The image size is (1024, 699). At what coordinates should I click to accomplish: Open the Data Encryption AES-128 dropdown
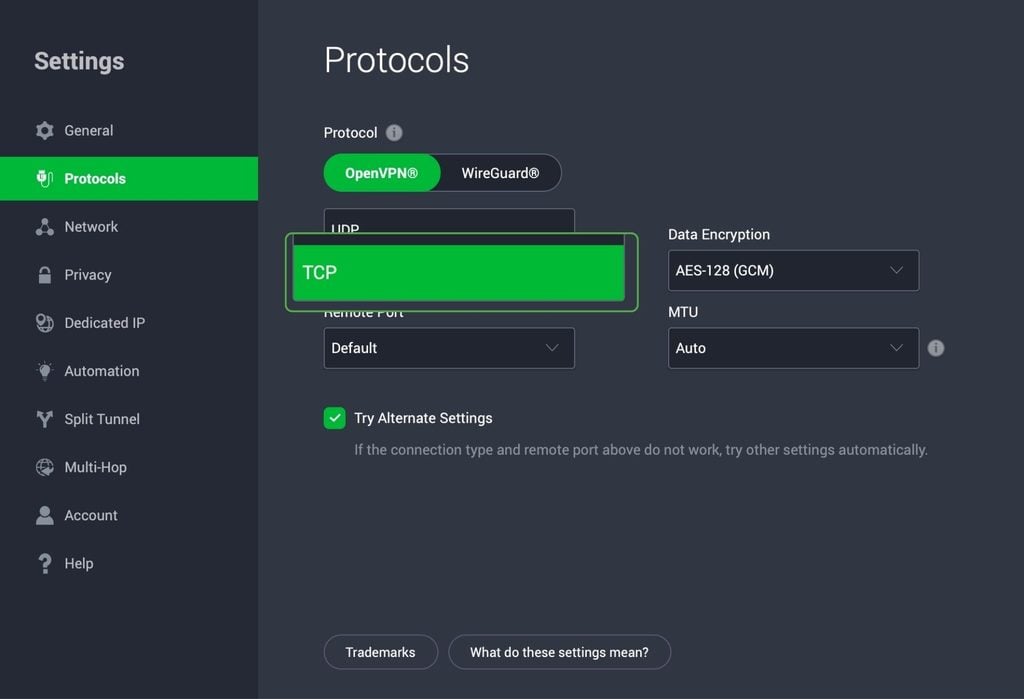point(793,270)
